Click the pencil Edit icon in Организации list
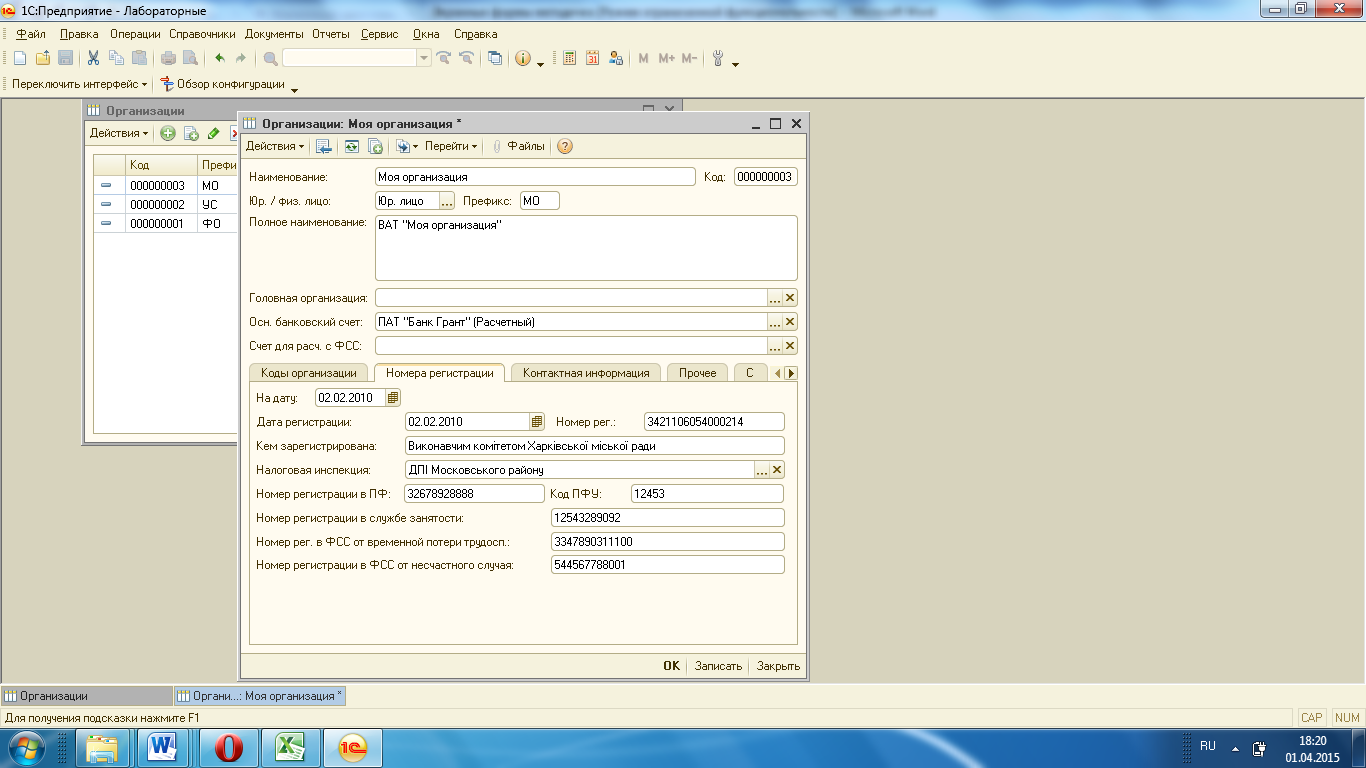The height and width of the screenshot is (768, 1366). point(213,133)
